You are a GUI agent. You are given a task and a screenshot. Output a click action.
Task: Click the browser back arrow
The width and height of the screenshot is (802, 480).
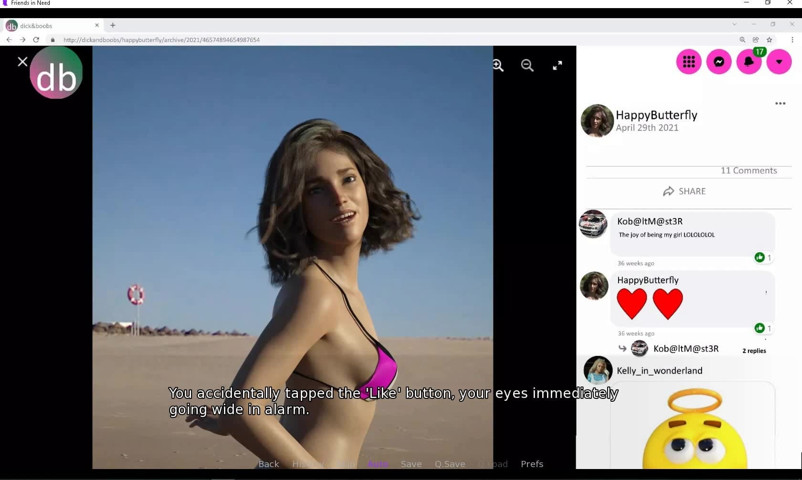(9, 39)
